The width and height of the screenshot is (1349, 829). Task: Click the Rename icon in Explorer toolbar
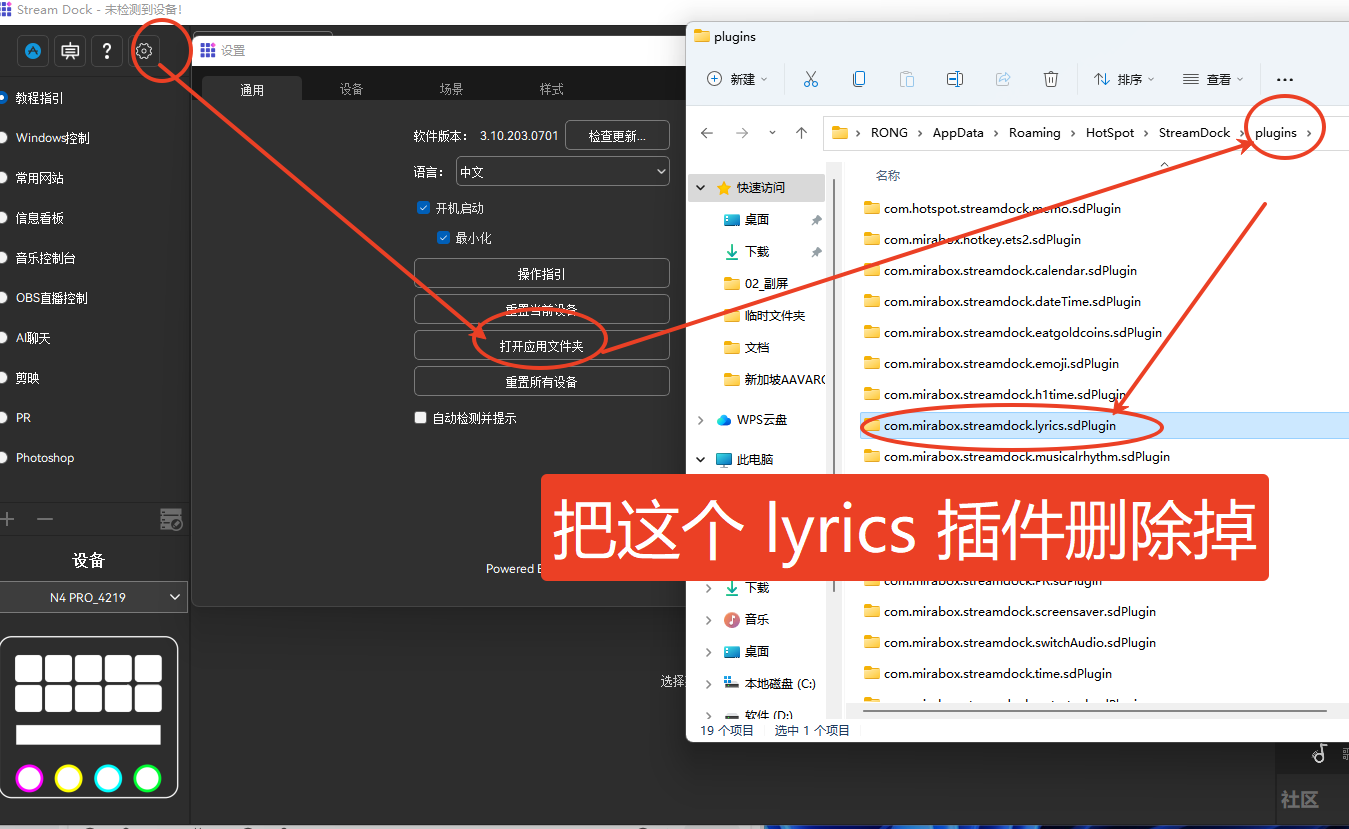click(955, 79)
